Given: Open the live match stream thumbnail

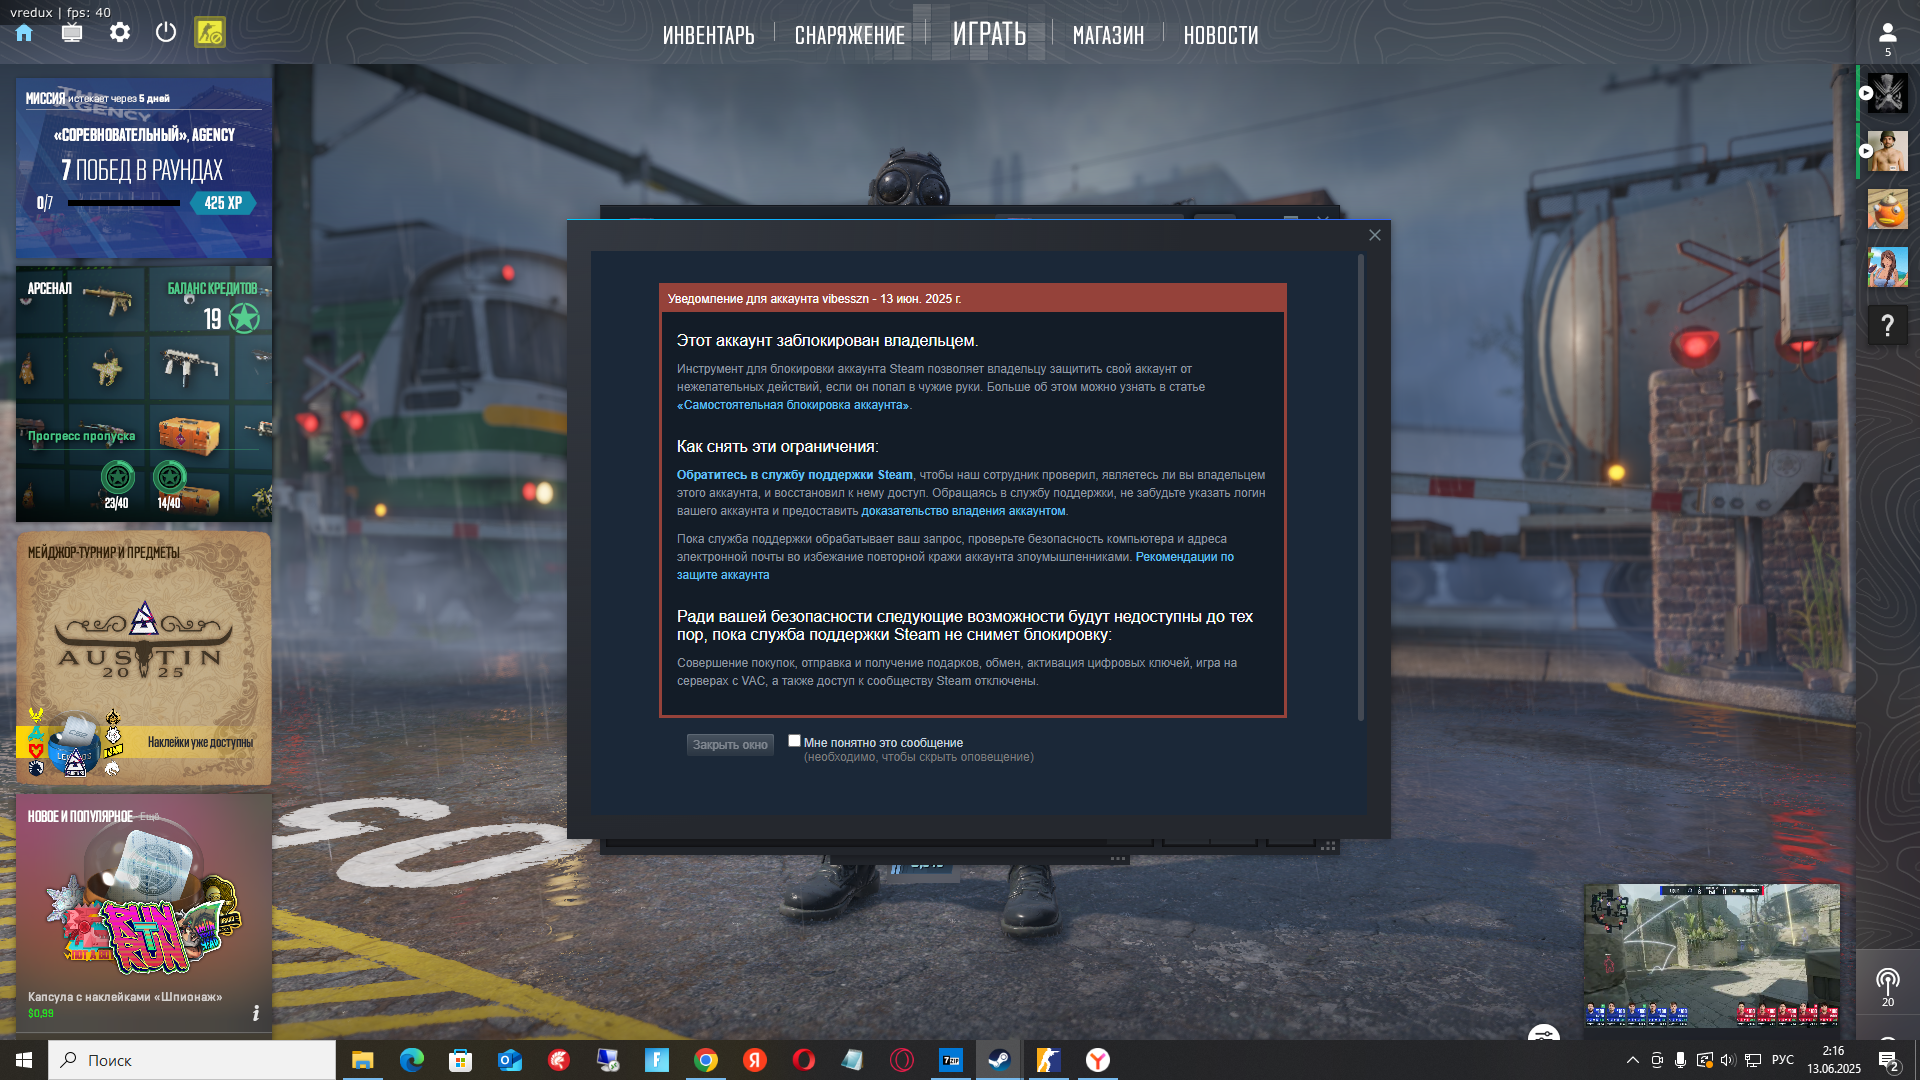Looking at the screenshot, I should 1712,955.
